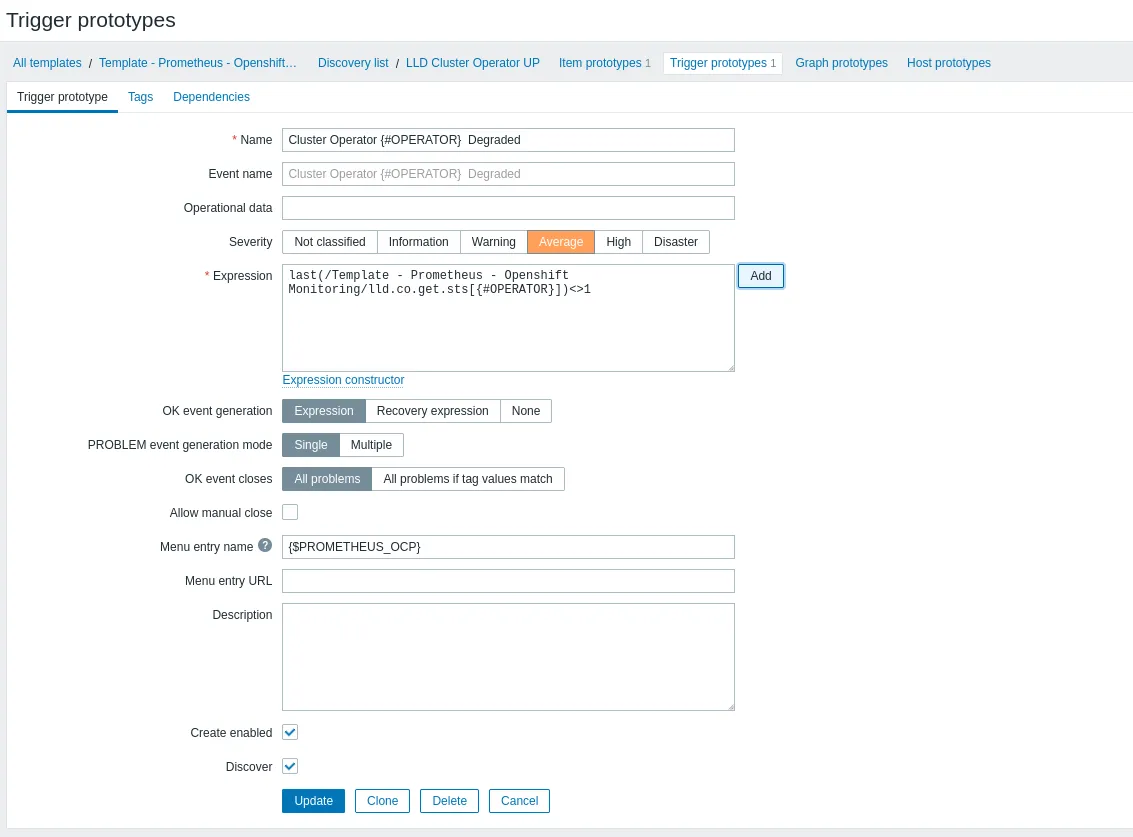1133x837 pixels.
Task: Navigate to All templates breadcrumb
Action: pyautogui.click(x=47, y=62)
